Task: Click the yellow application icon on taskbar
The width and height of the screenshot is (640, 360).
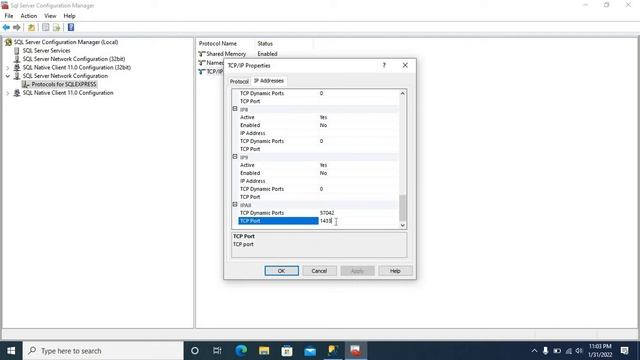Action: click(333, 351)
